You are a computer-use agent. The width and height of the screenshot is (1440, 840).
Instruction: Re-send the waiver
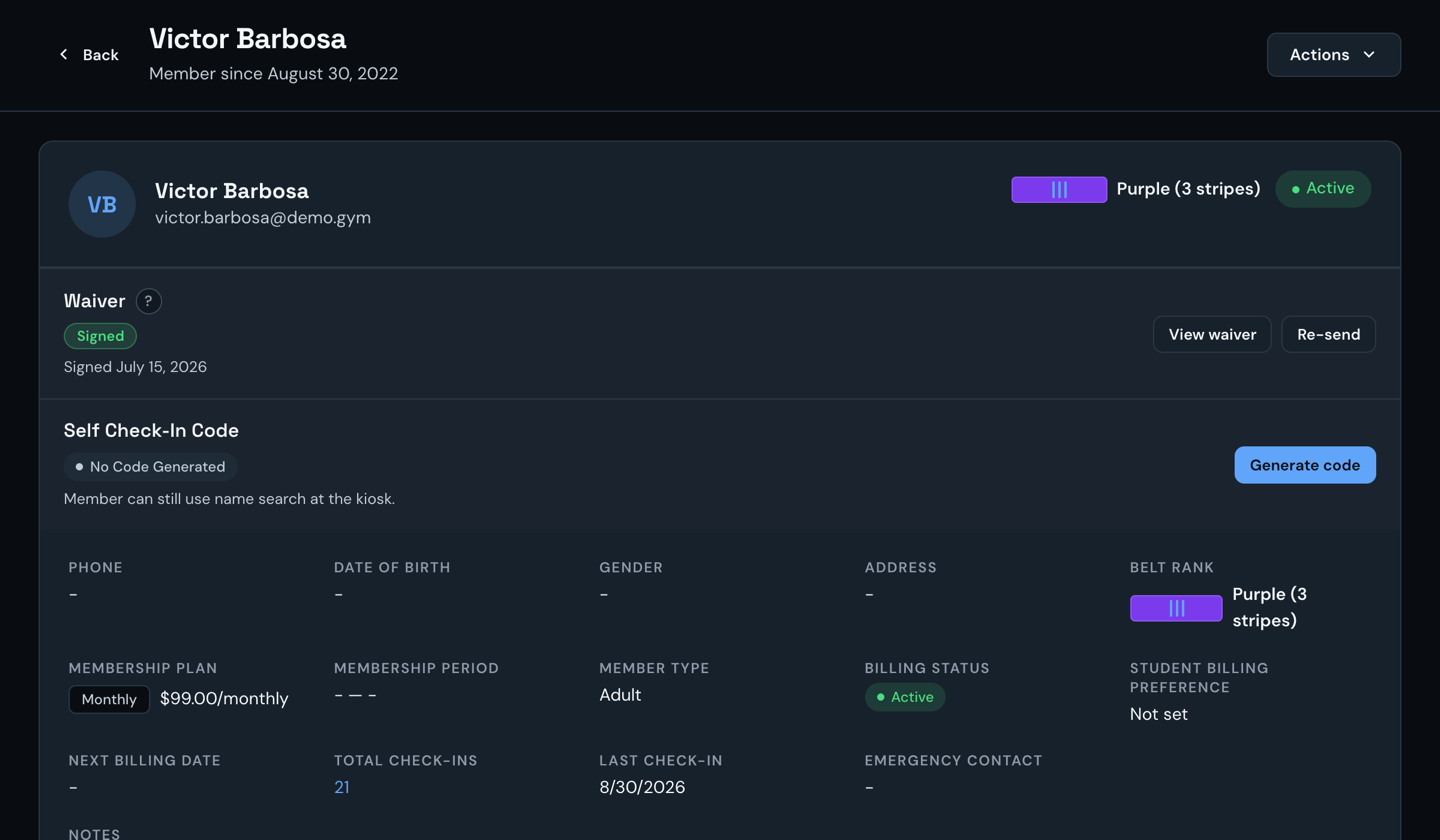1329,335
